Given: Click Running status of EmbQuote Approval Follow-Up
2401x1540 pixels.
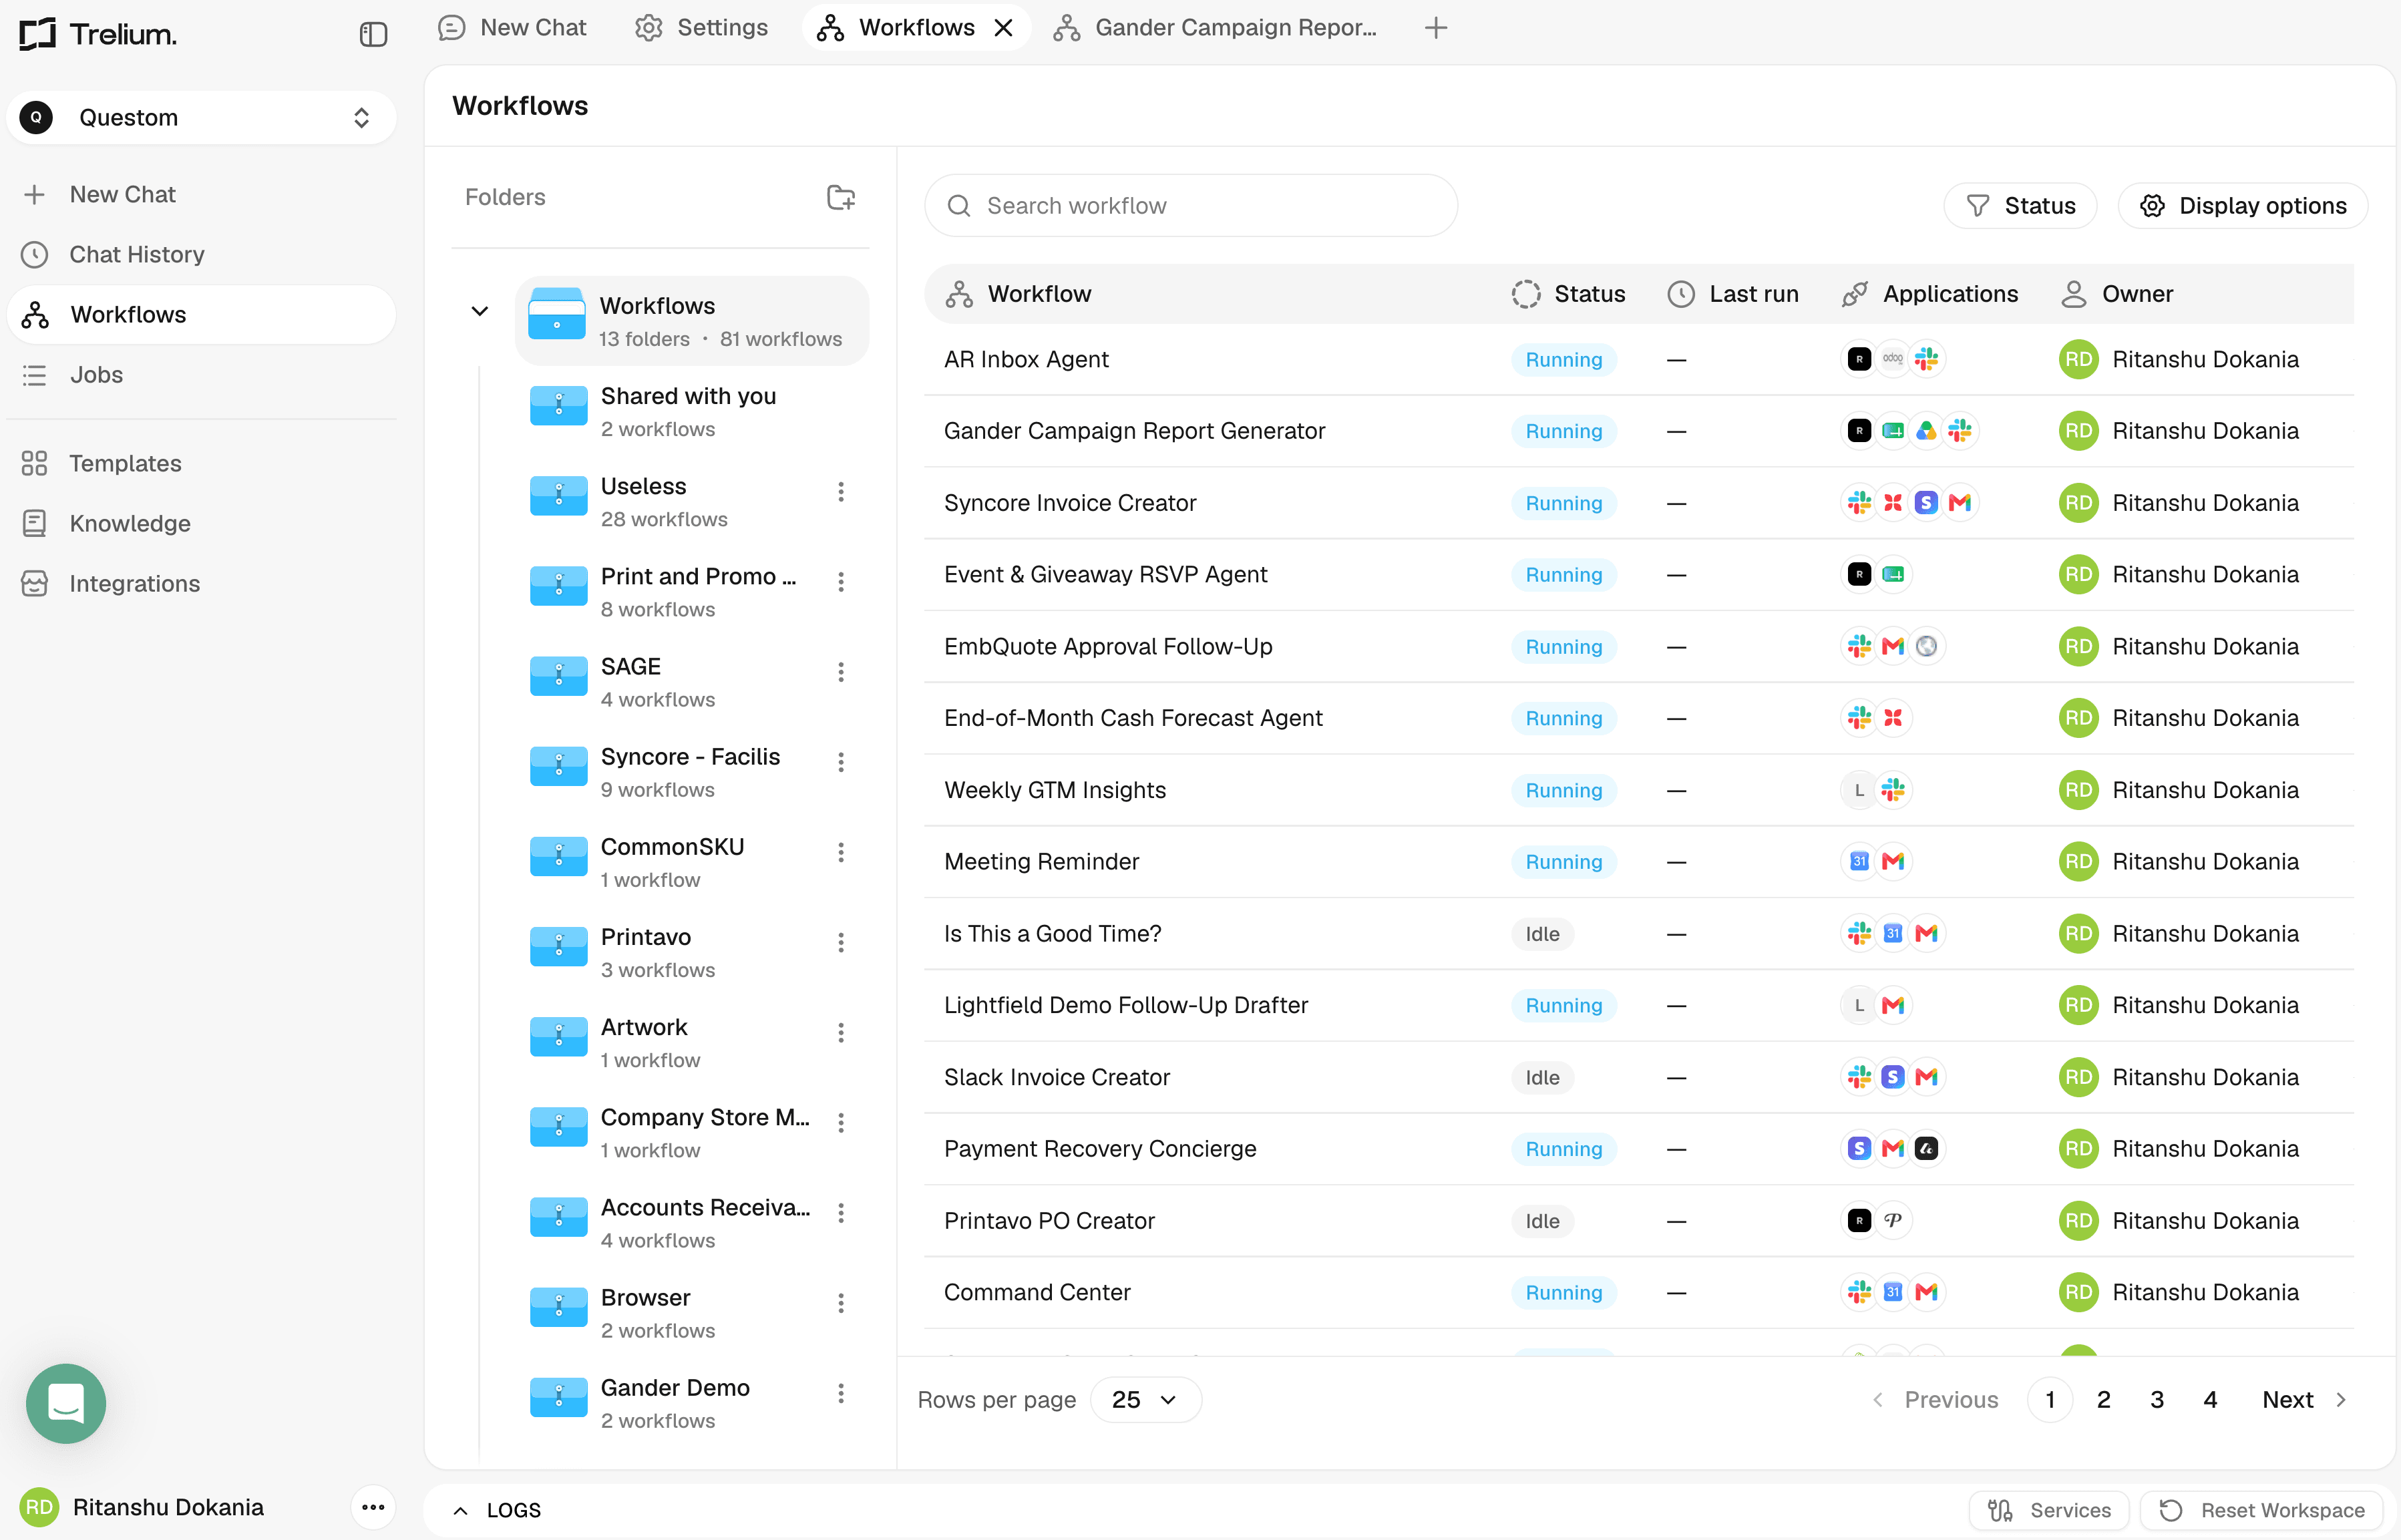Looking at the screenshot, I should point(1564,647).
